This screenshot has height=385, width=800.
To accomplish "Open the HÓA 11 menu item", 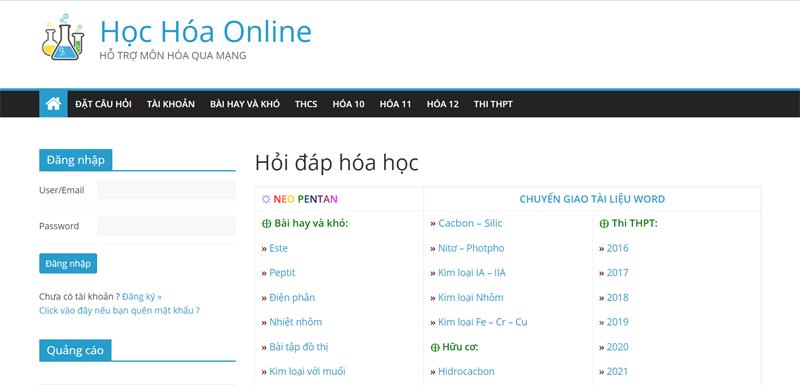I will coord(395,104).
